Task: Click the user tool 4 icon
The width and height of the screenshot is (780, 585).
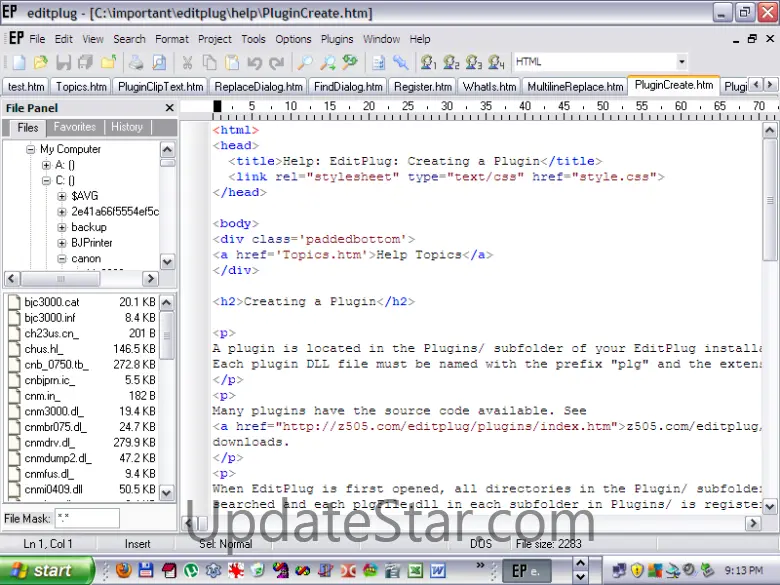Action: click(496, 62)
